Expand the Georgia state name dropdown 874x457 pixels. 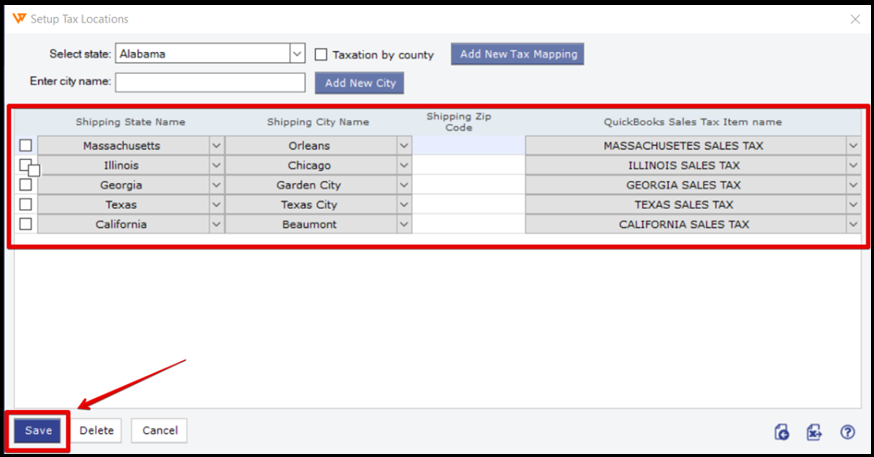coord(216,185)
